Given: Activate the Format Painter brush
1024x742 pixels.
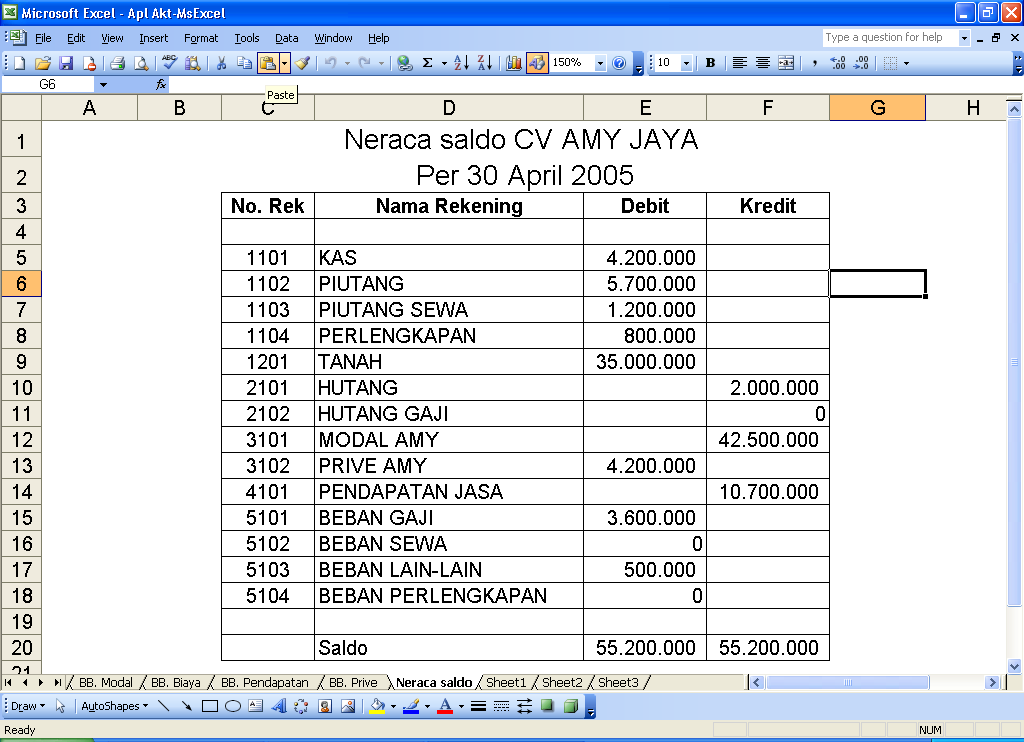Looking at the screenshot, I should [302, 63].
